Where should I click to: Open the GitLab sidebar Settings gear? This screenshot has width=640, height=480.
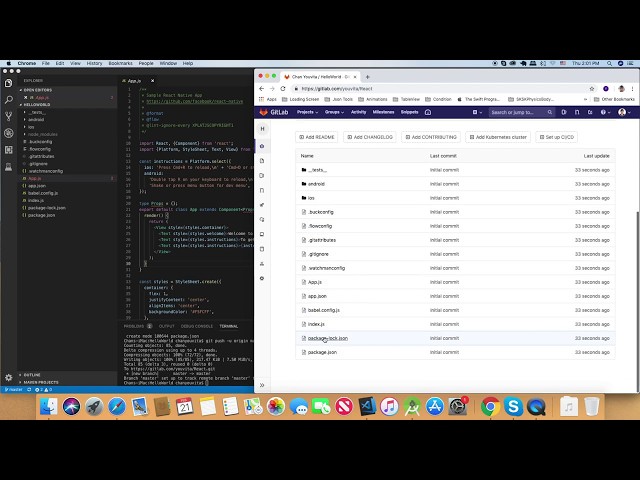coord(262,278)
